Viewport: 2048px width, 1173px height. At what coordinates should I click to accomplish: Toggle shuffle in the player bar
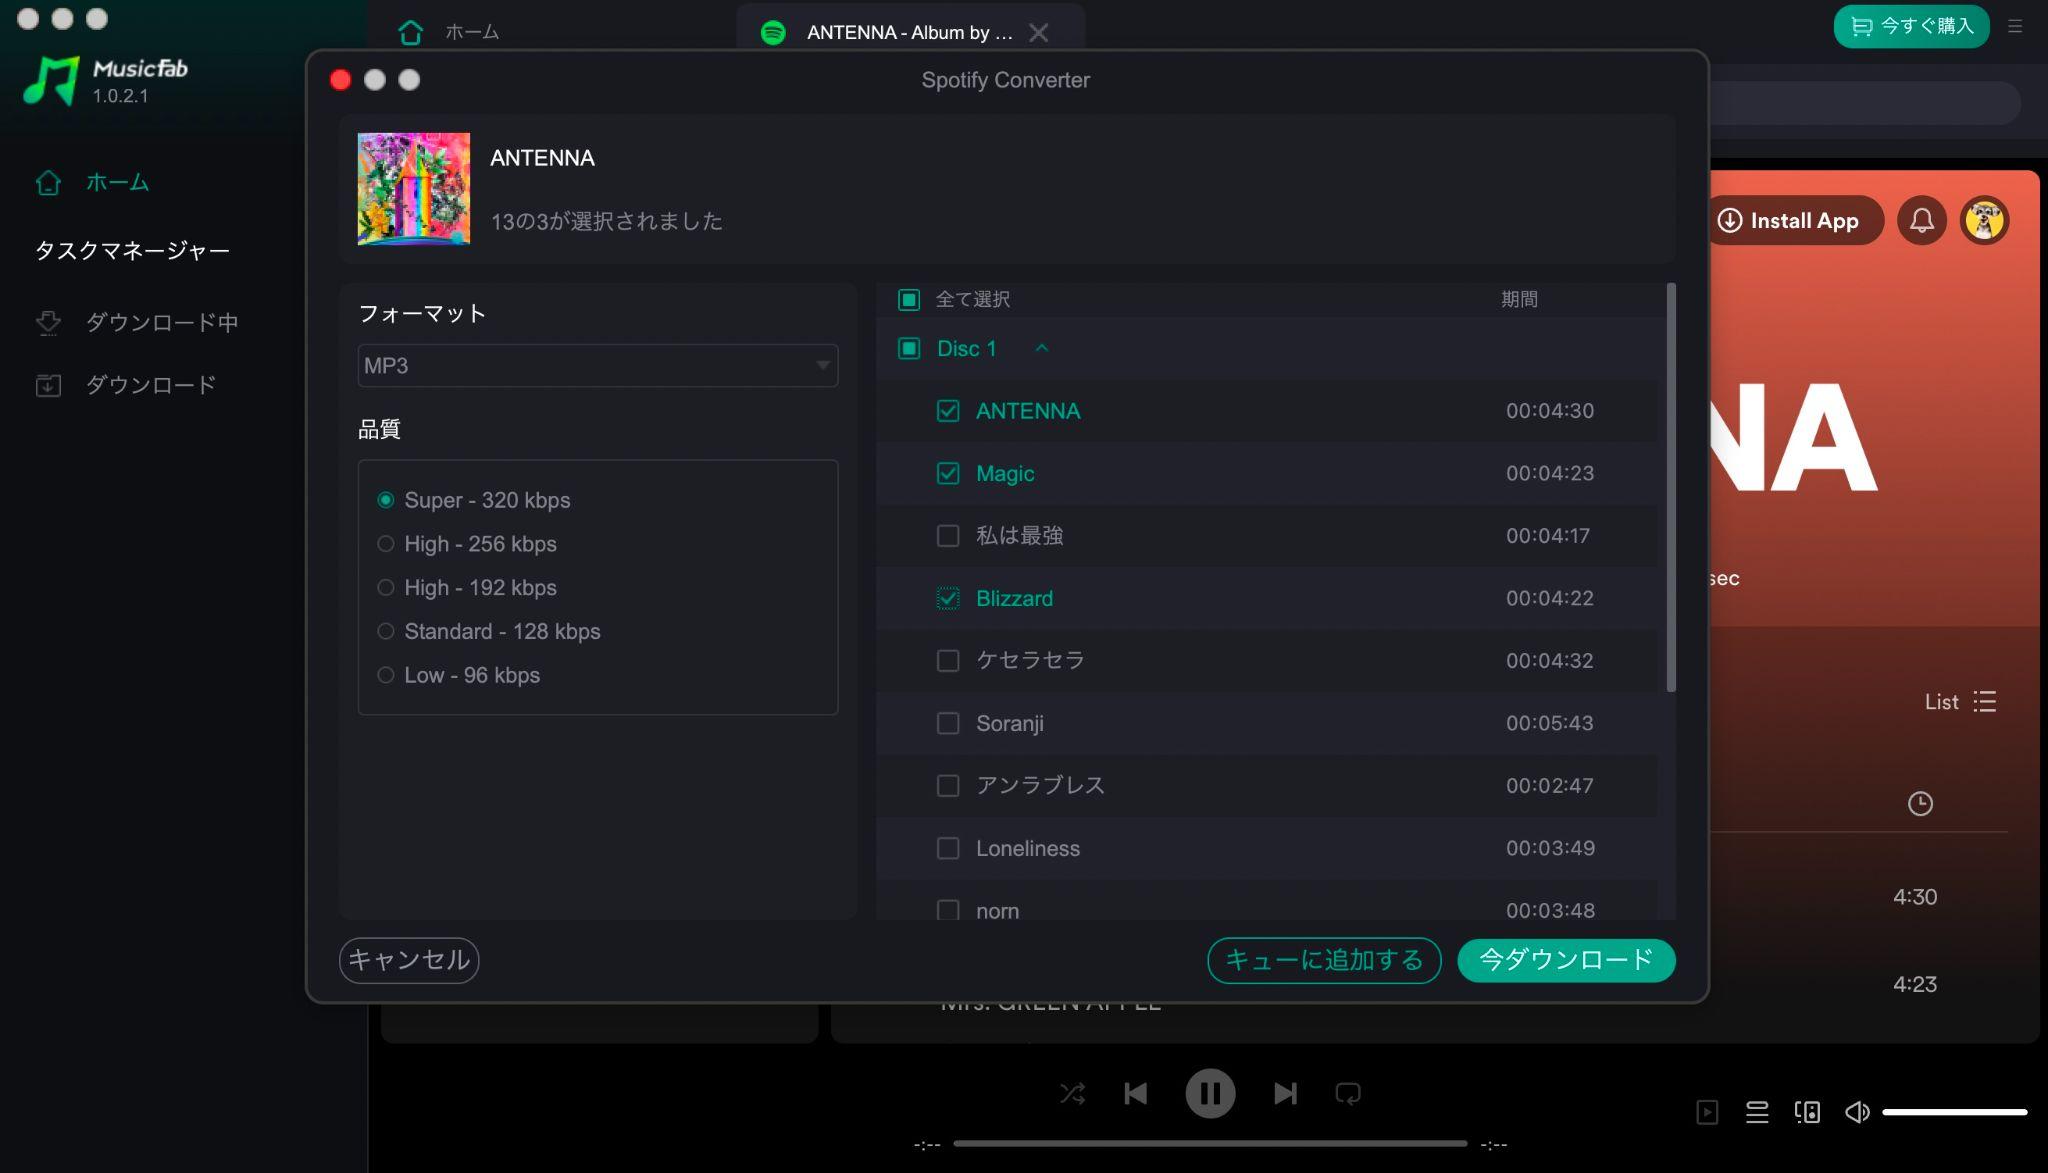pos(1072,1093)
